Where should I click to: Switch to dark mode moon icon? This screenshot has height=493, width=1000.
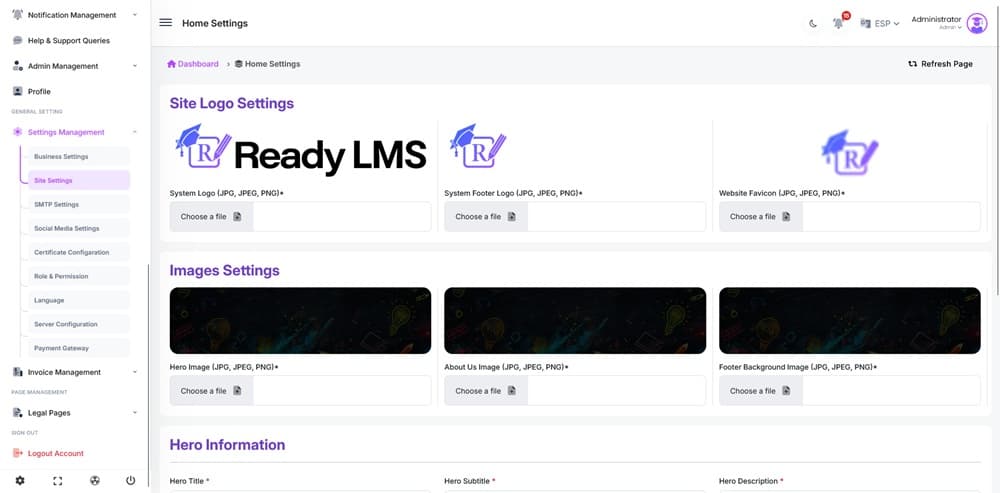click(x=812, y=24)
